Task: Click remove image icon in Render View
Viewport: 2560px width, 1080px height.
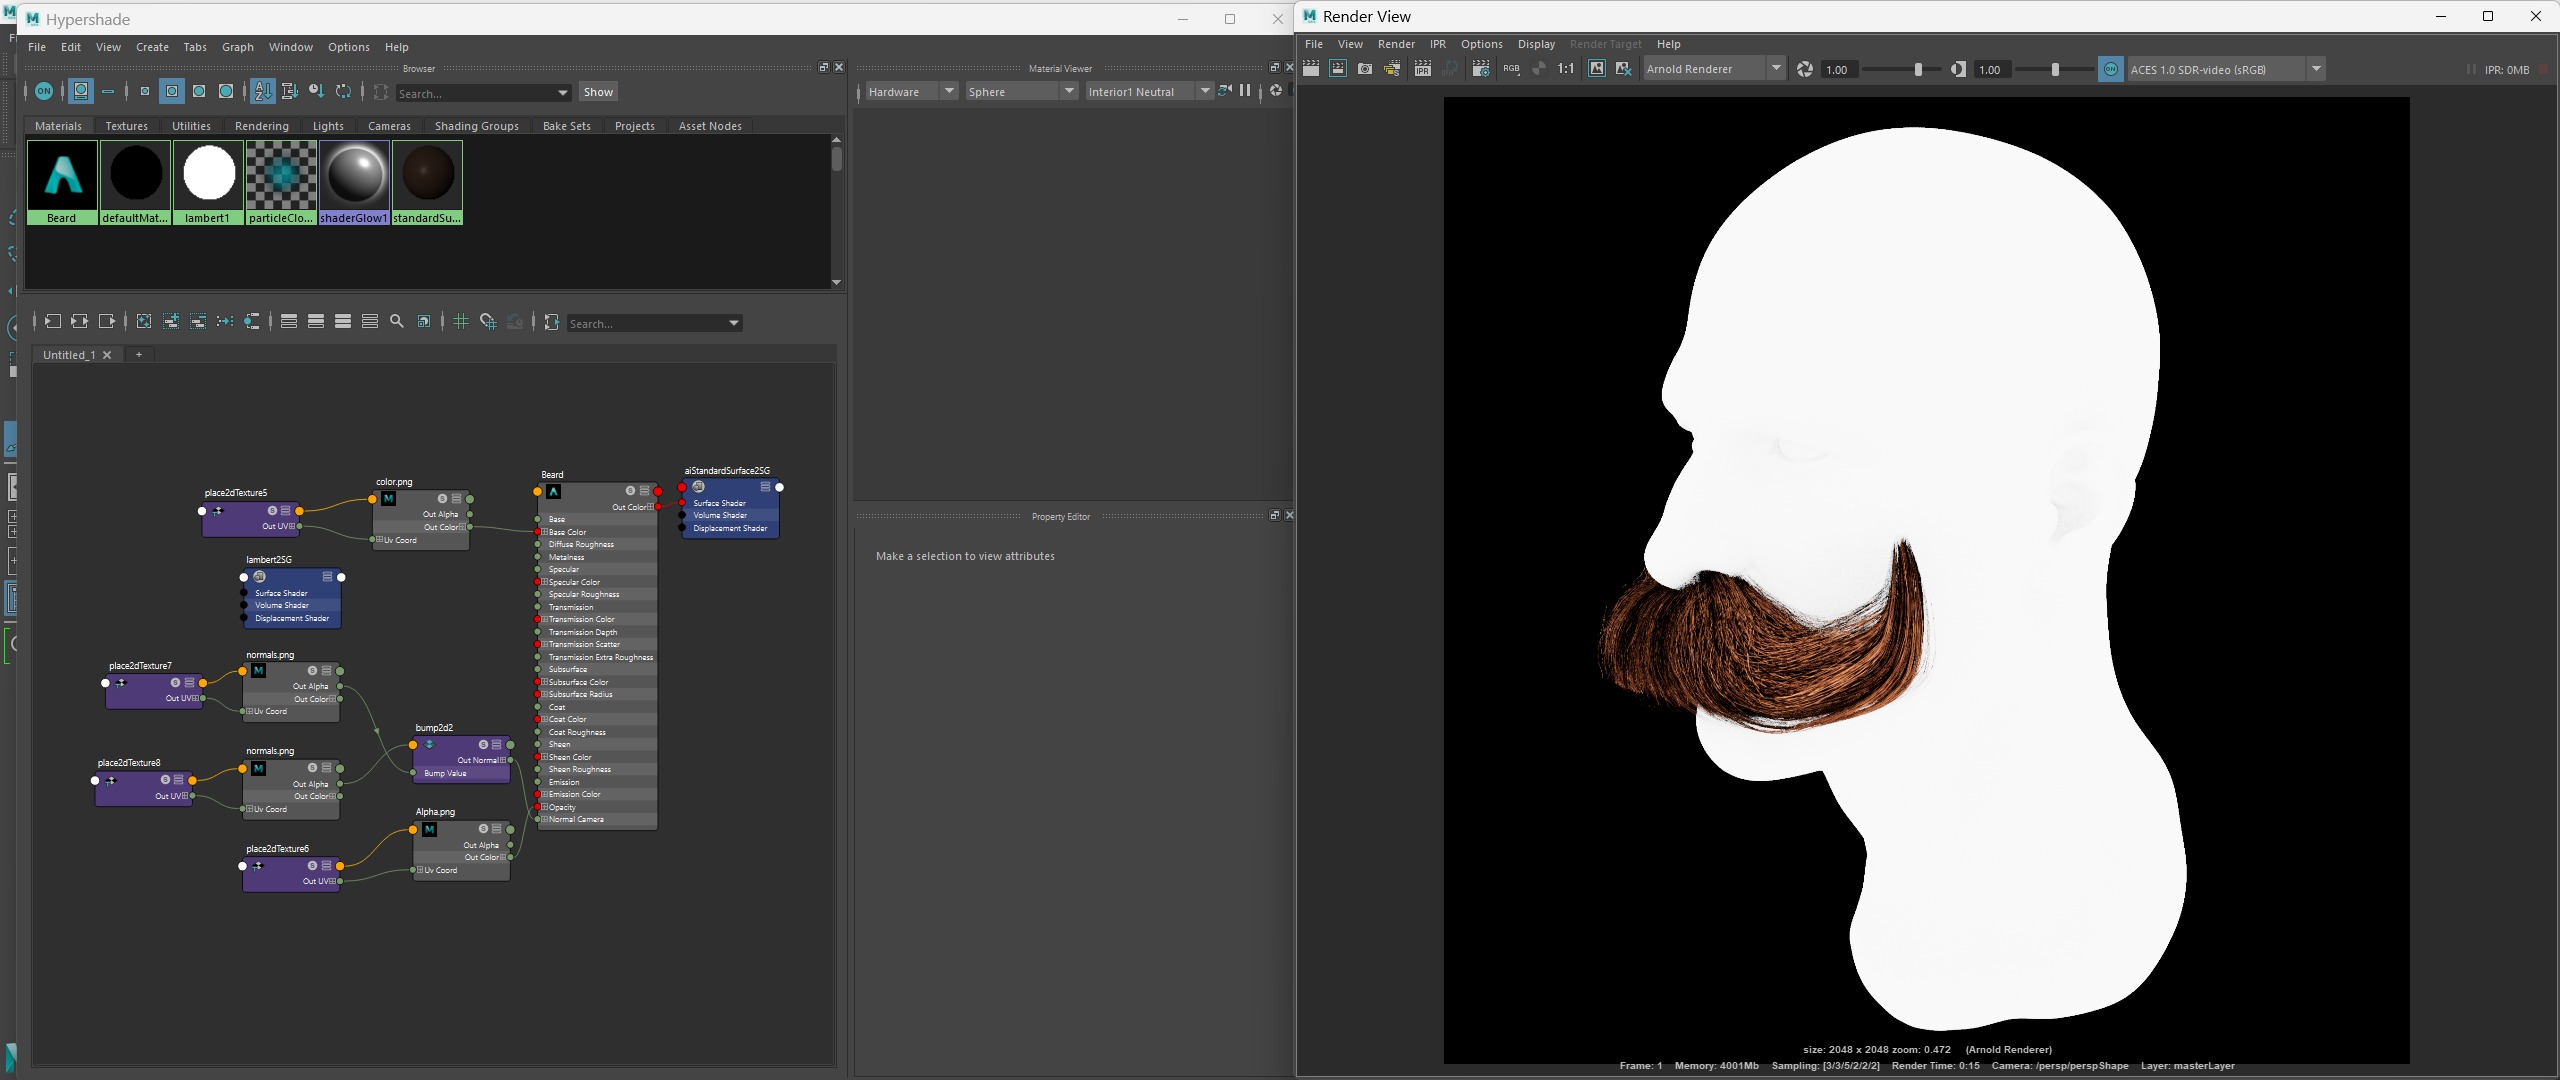Action: click(1623, 69)
